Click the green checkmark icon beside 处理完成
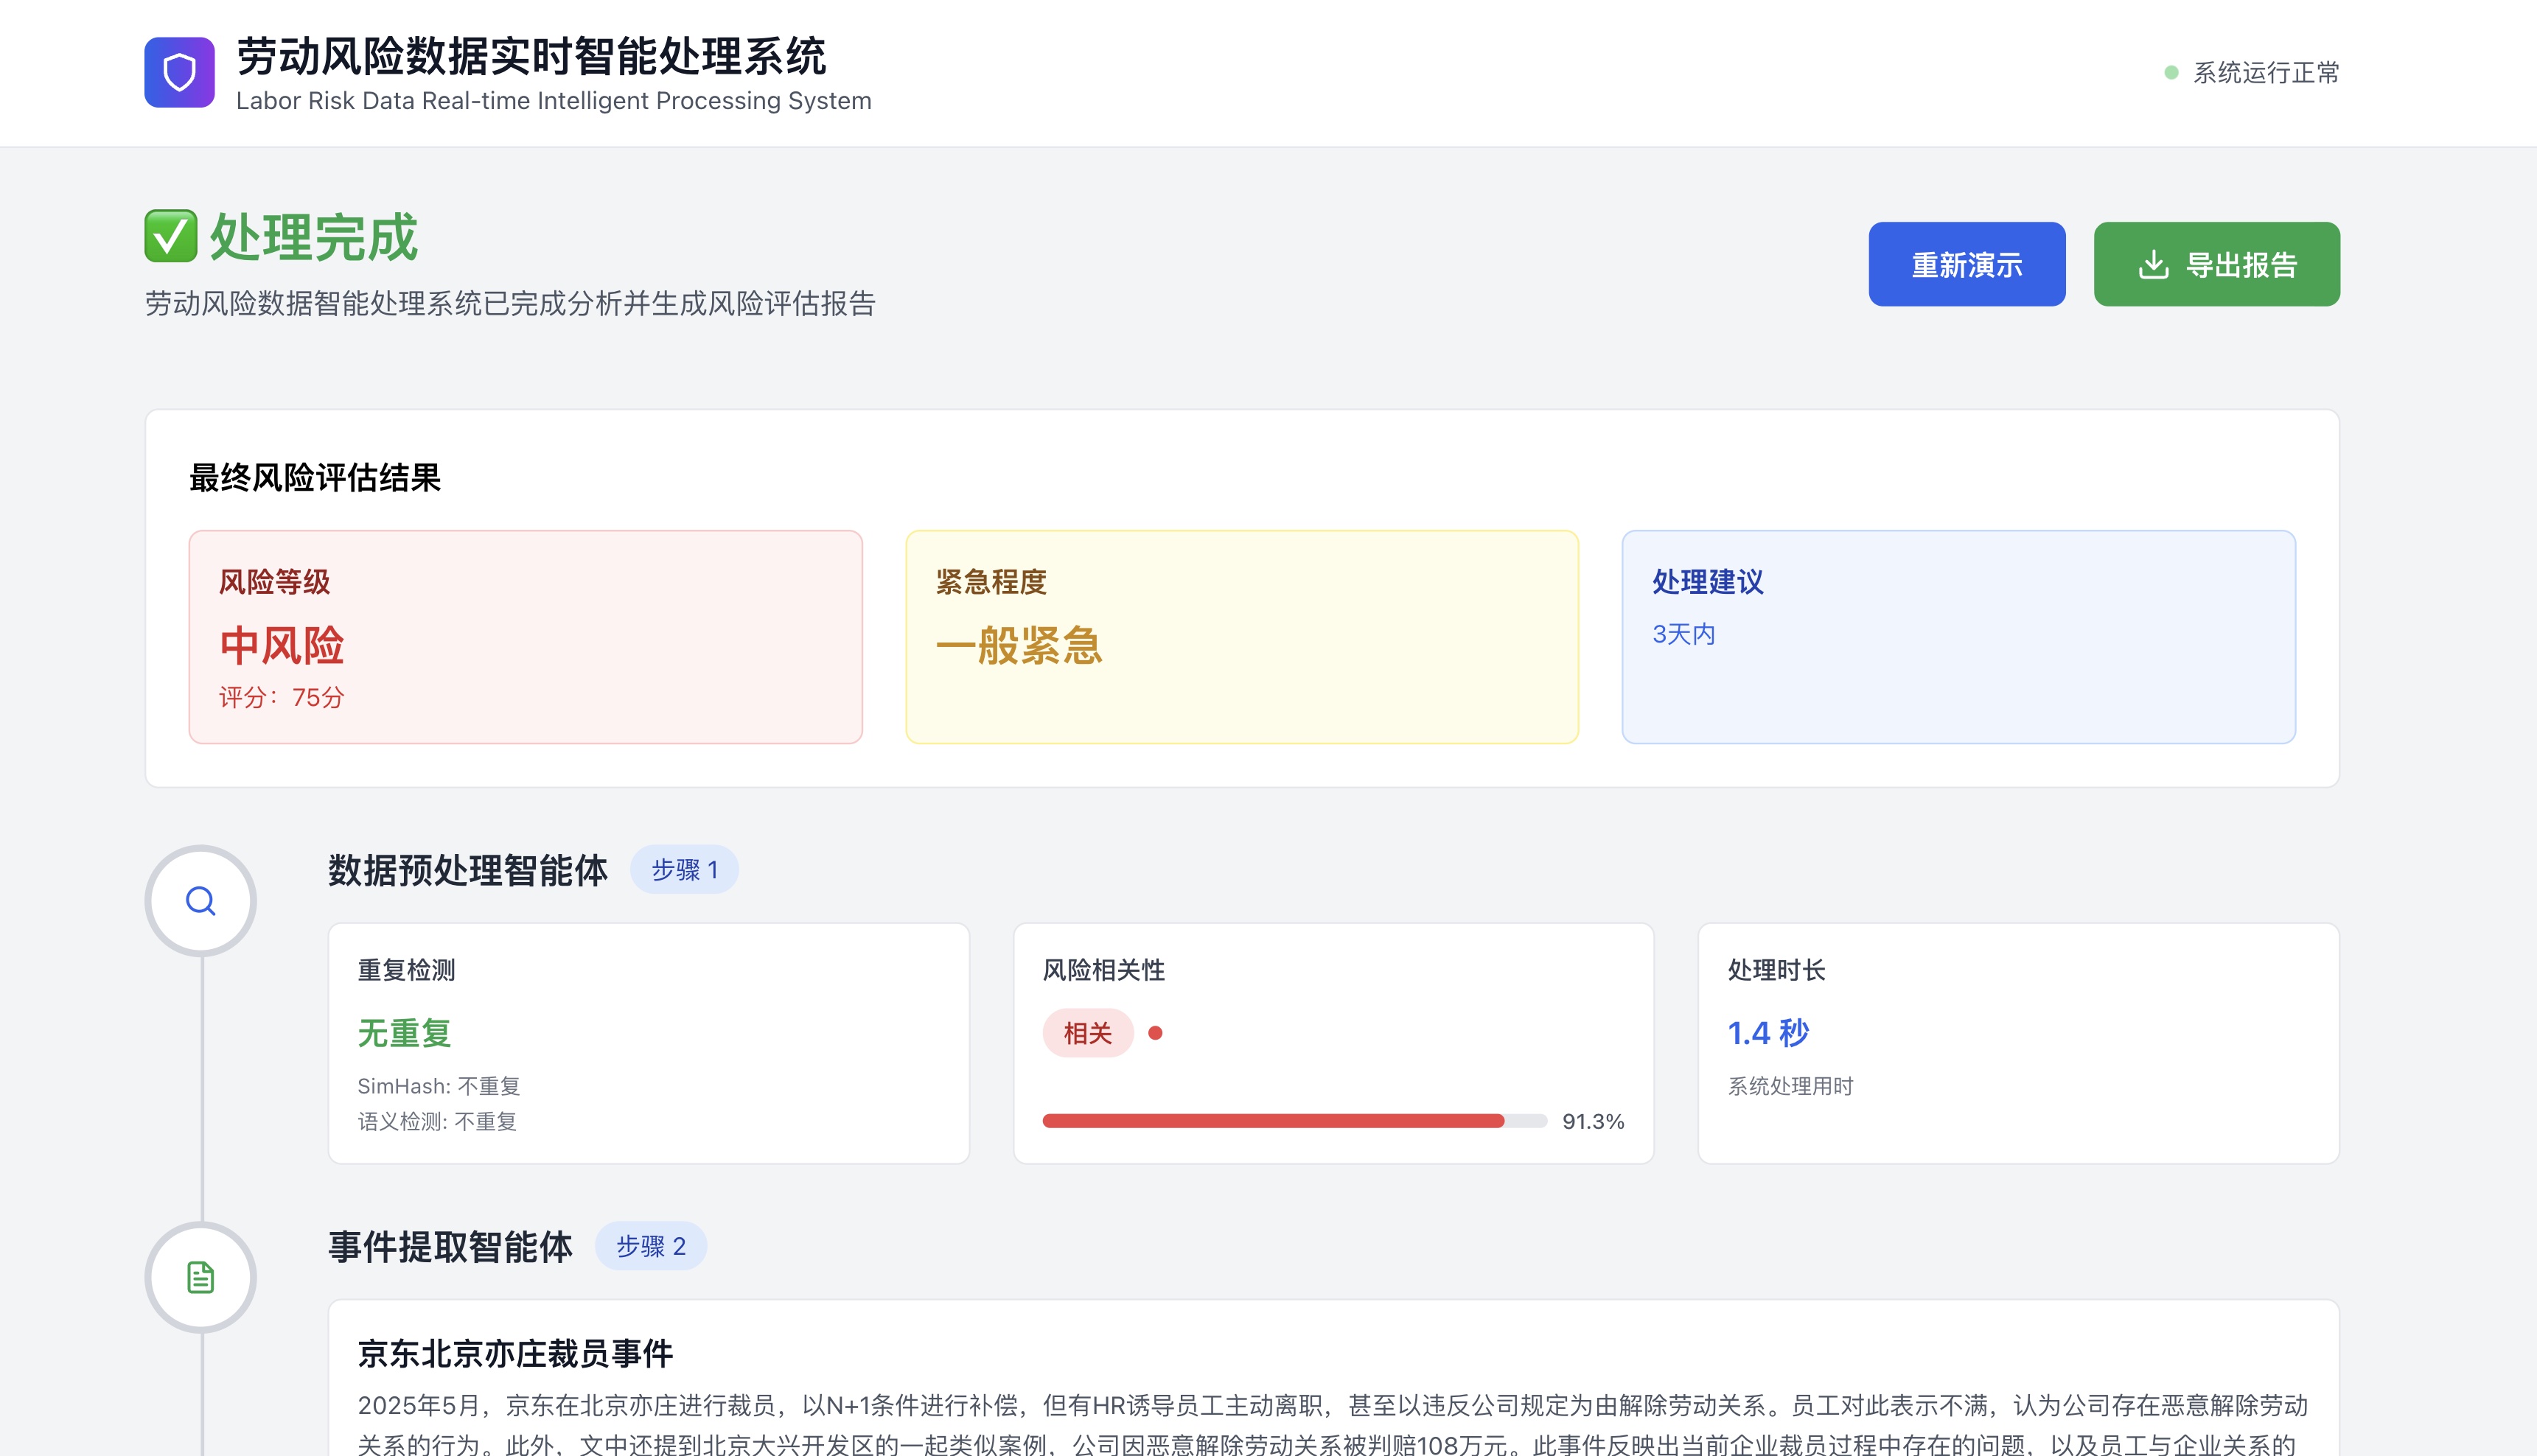The image size is (2537, 1456). click(x=170, y=236)
